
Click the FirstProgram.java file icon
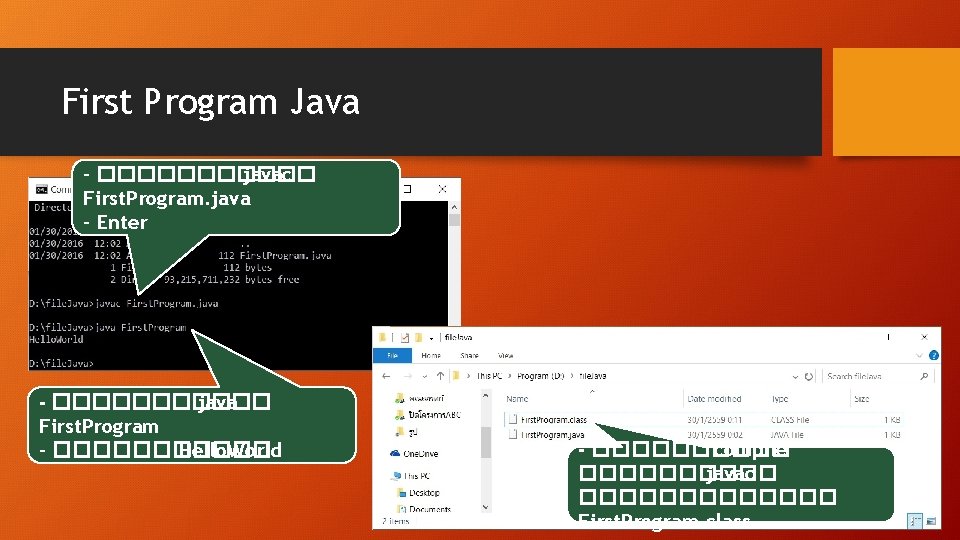[513, 435]
